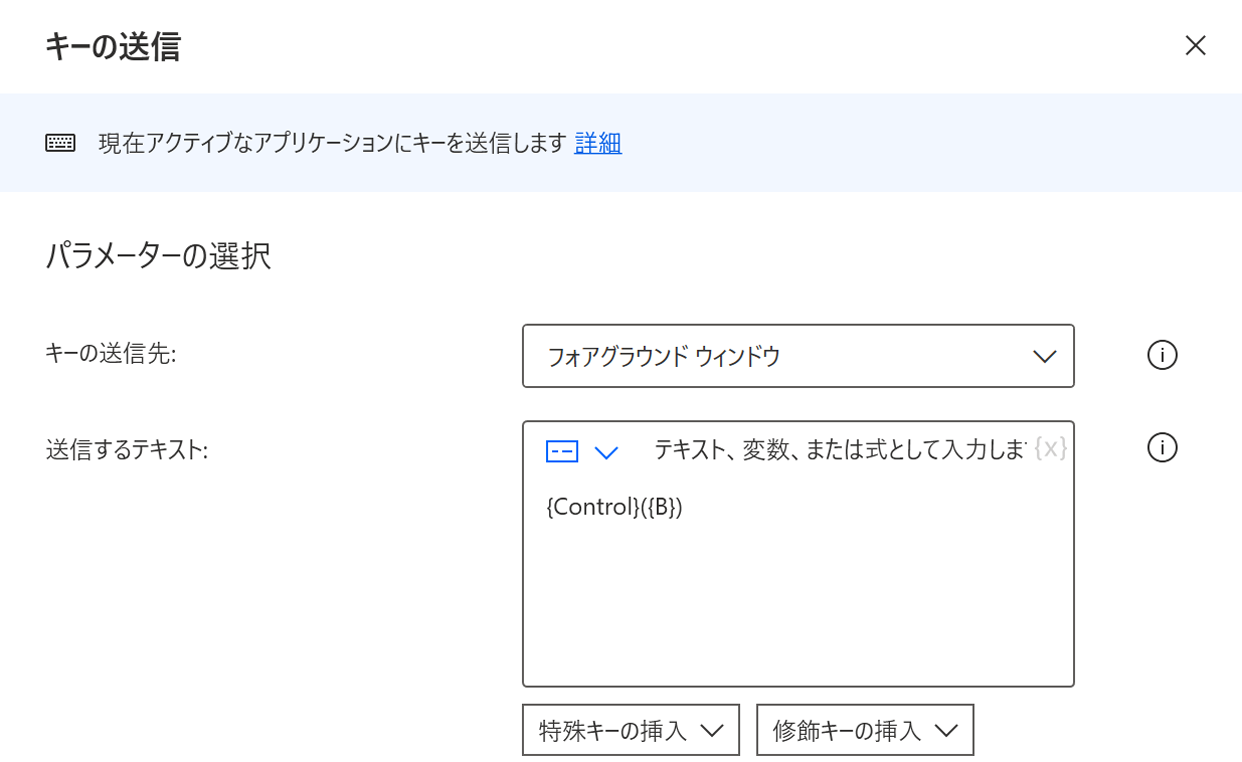Click the chevron on 修飾キーの挿入 button
The image size is (1242, 762).
pos(946,731)
